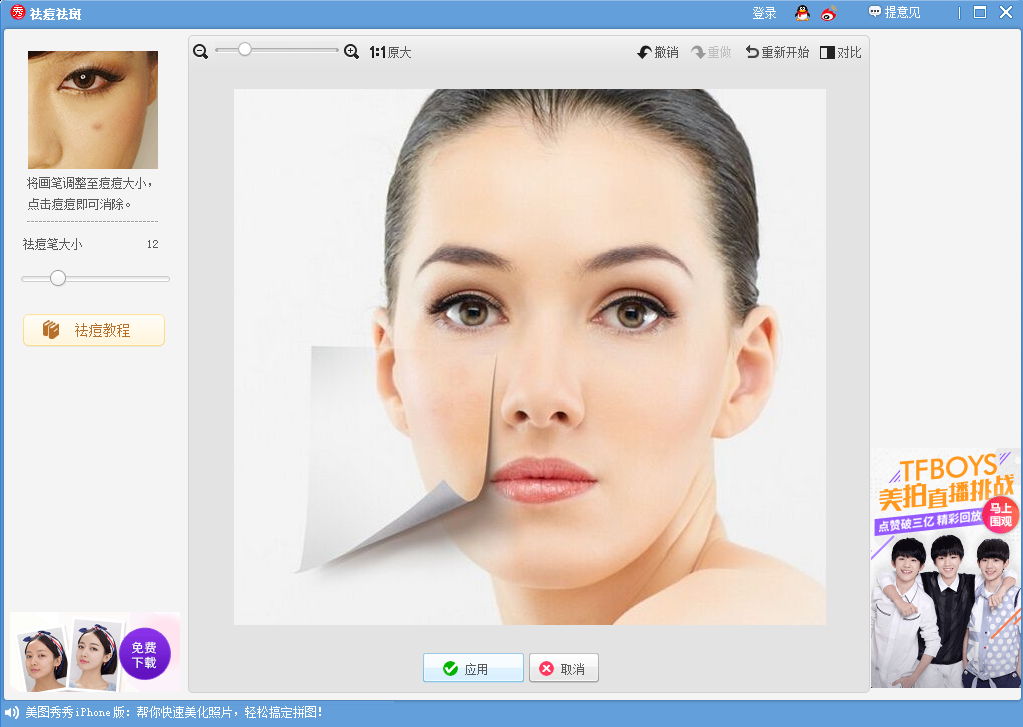Image resolution: width=1023 pixels, height=727 pixels.
Task: Log in with the QQ penguin icon
Action: [800, 13]
